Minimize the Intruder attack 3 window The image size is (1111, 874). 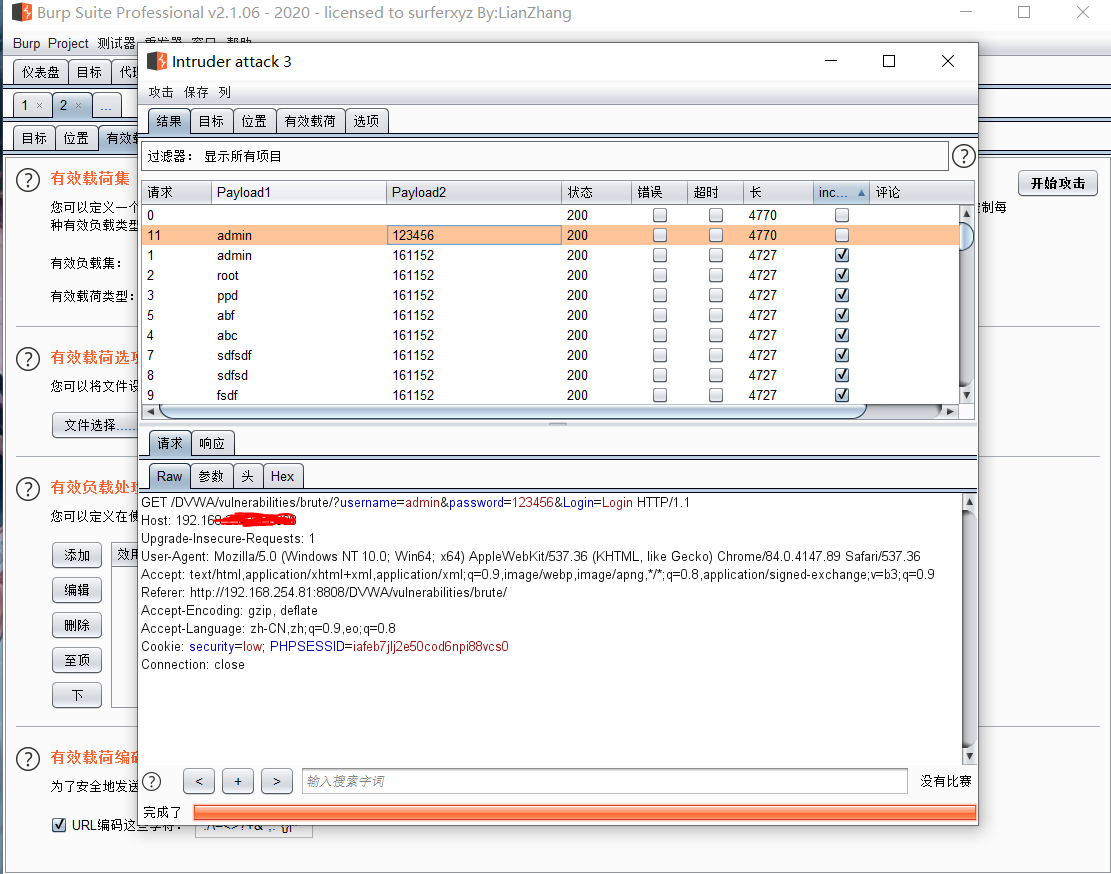pyautogui.click(x=831, y=61)
